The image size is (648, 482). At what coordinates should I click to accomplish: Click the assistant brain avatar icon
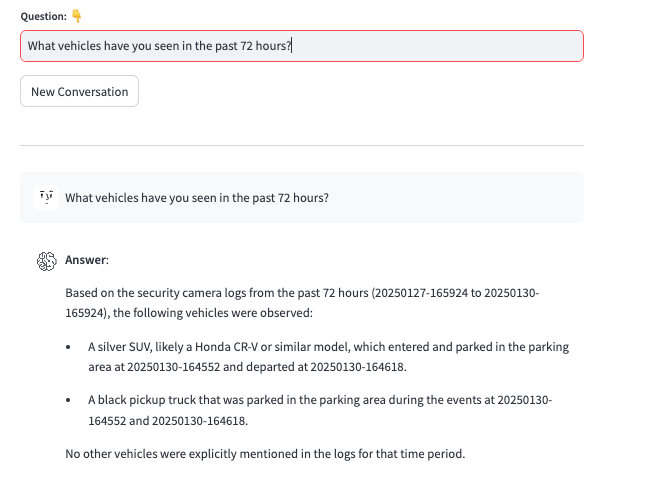pyautogui.click(x=46, y=261)
